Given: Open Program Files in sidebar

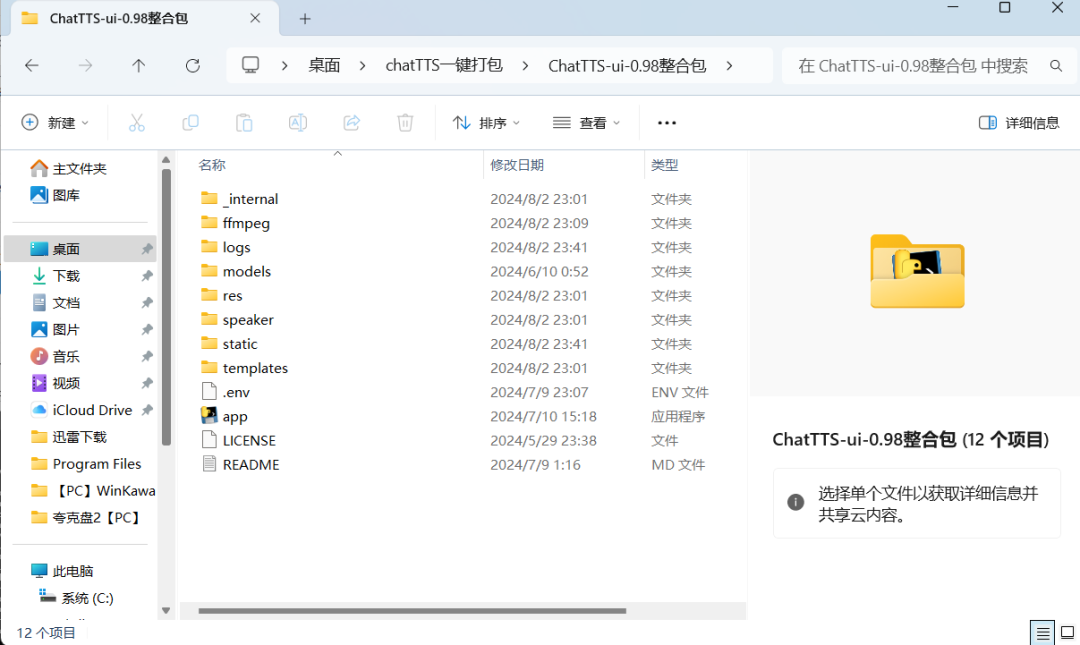Looking at the screenshot, I should click(x=86, y=464).
